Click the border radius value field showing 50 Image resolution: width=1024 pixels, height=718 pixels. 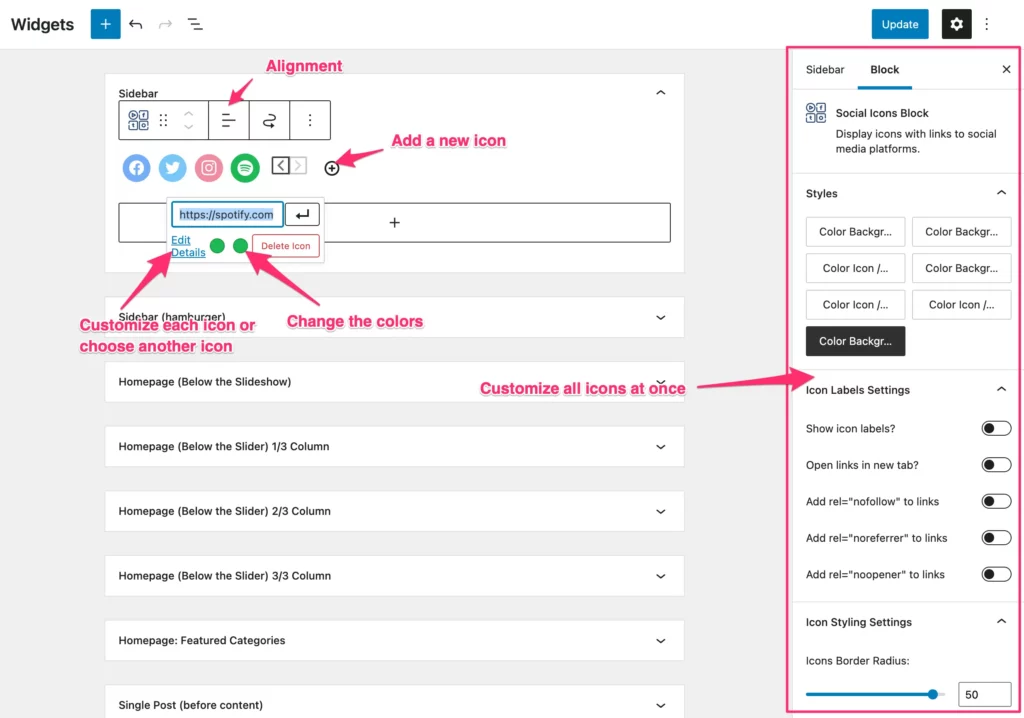tap(984, 694)
